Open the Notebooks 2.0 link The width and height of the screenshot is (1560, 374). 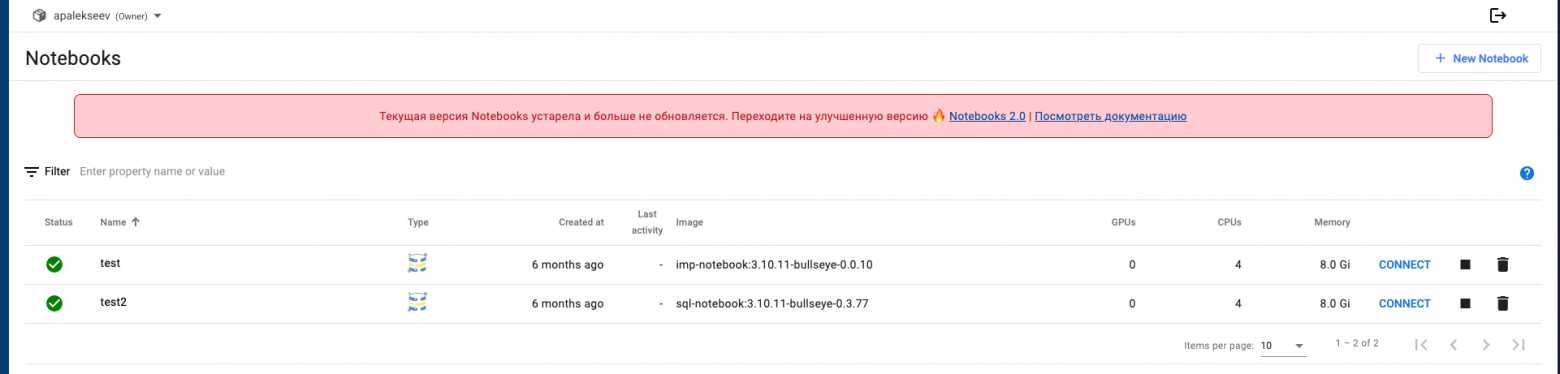coord(987,116)
